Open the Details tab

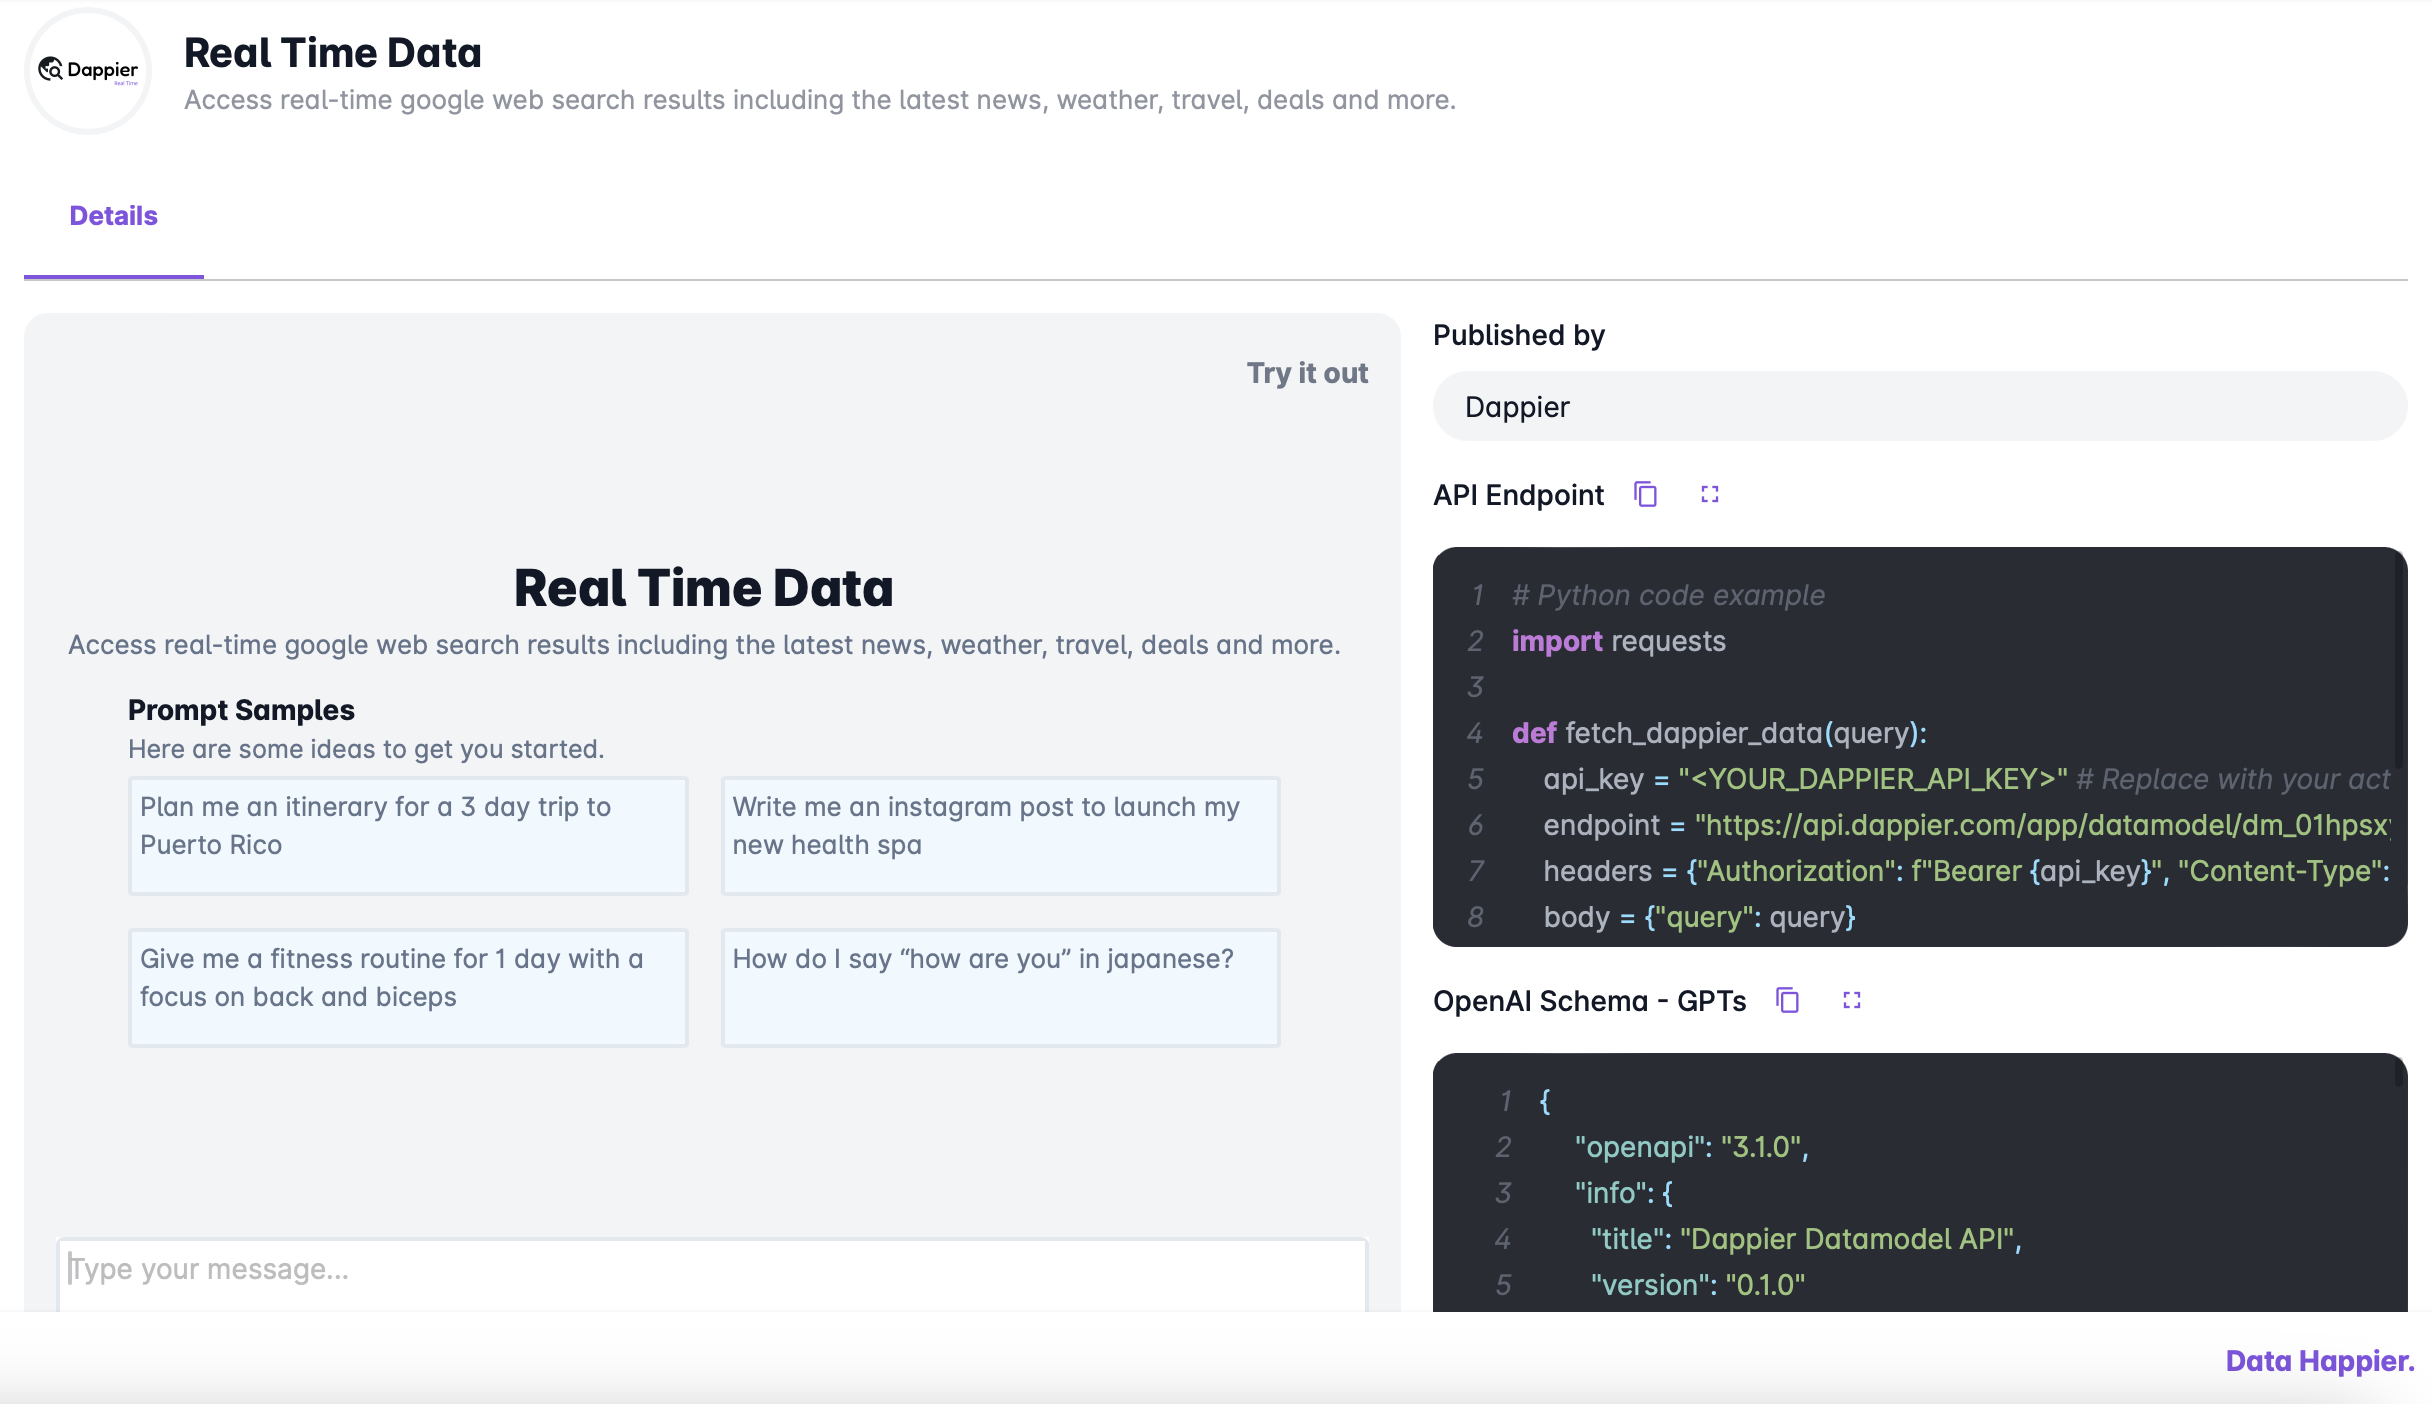pos(113,216)
